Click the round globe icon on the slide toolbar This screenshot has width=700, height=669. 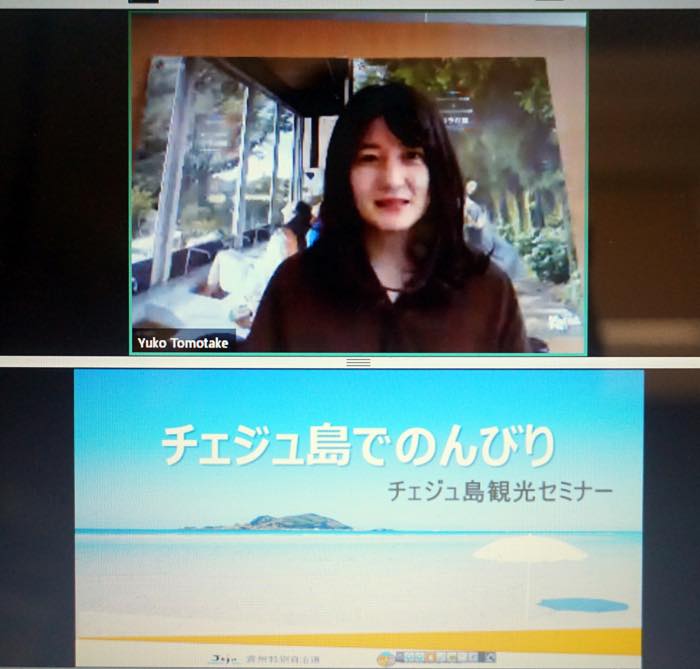[x=385, y=658]
